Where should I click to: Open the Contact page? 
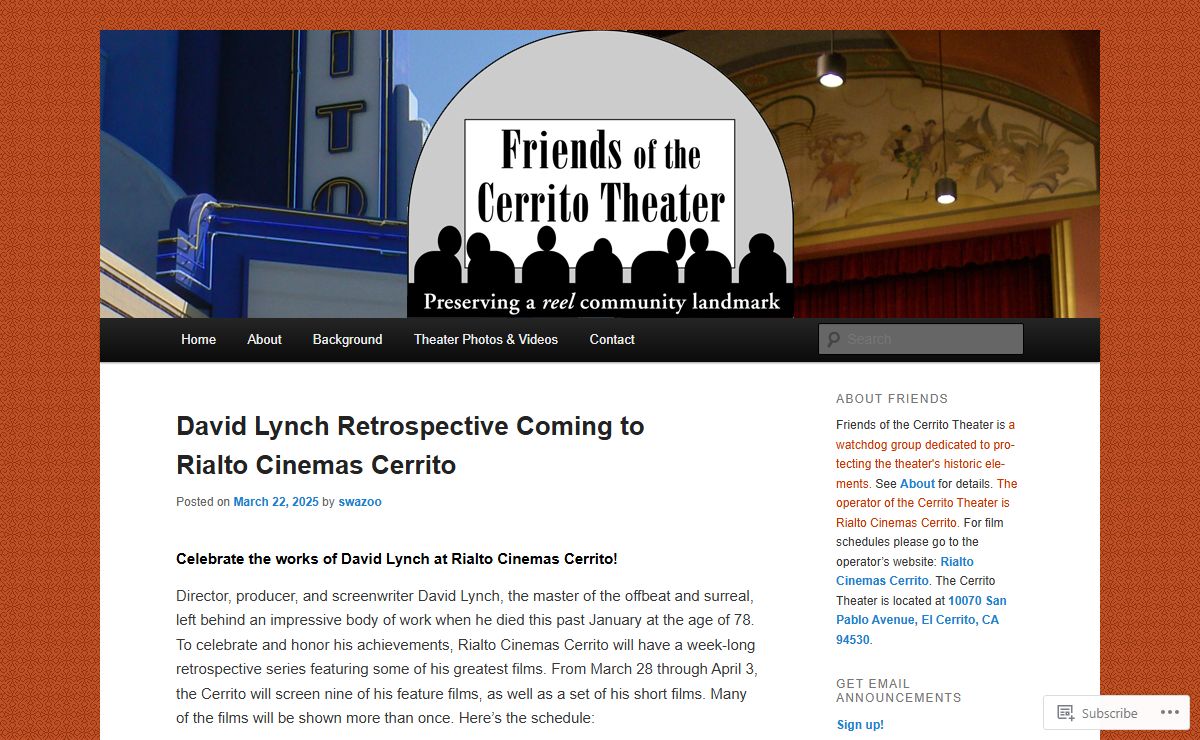pos(612,339)
